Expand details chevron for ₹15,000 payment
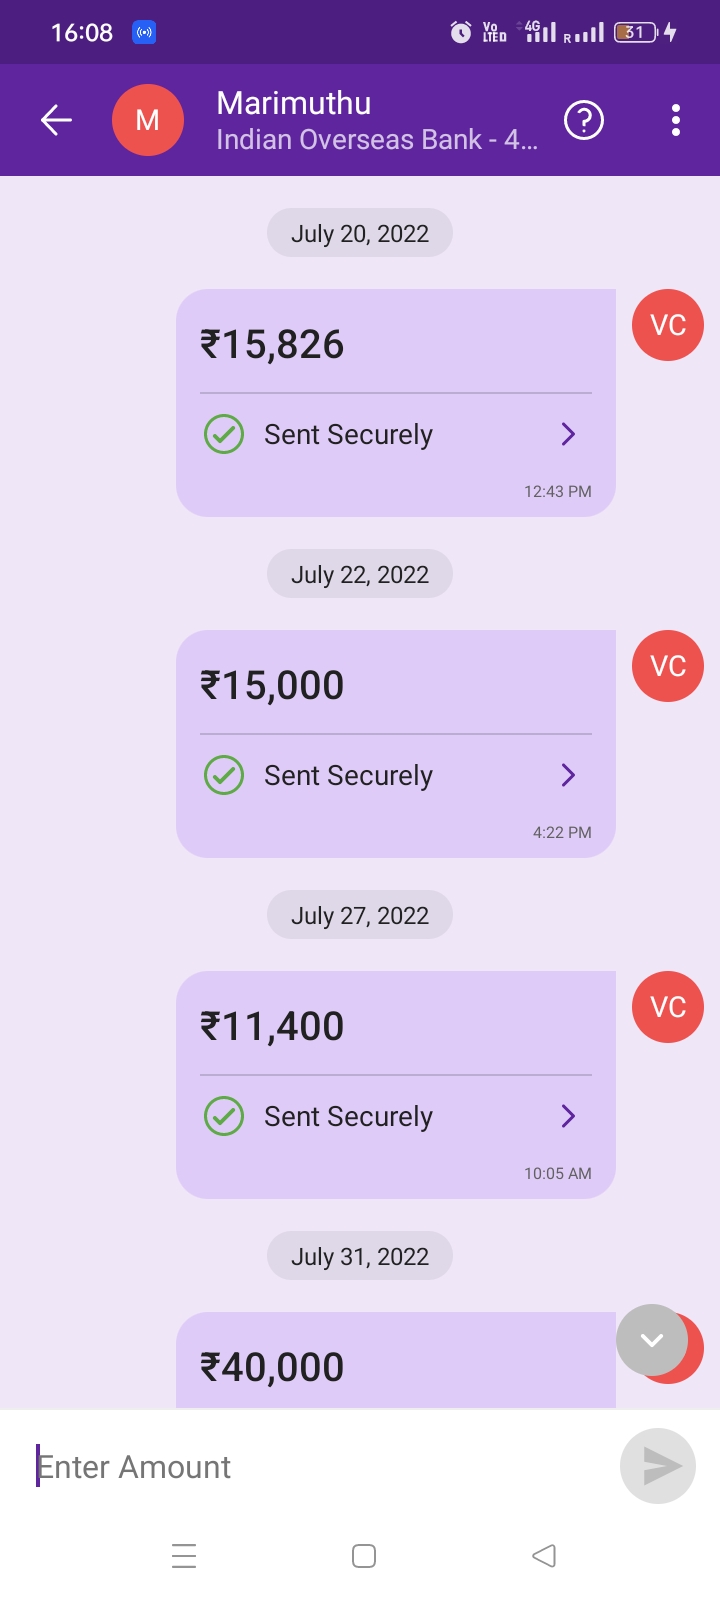 tap(568, 775)
